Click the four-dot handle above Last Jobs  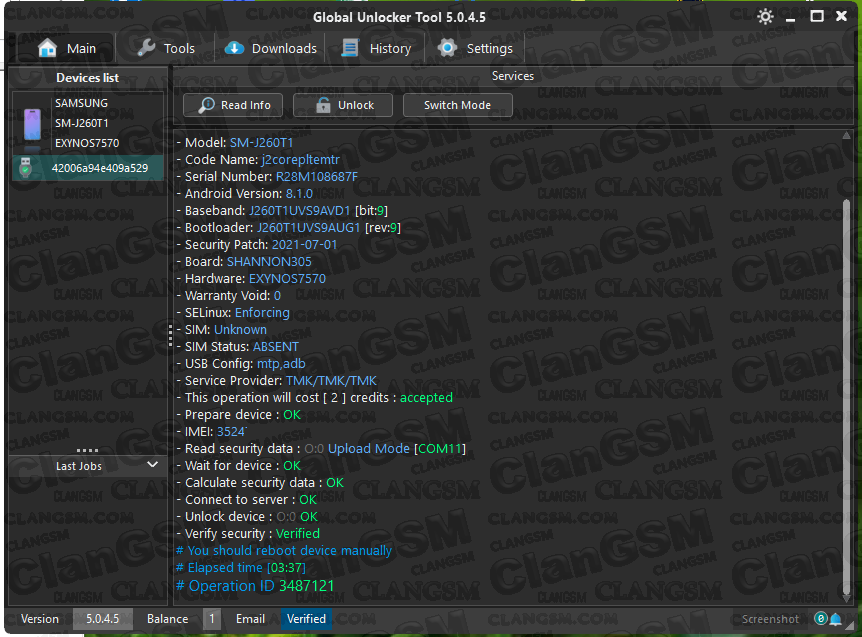87,450
